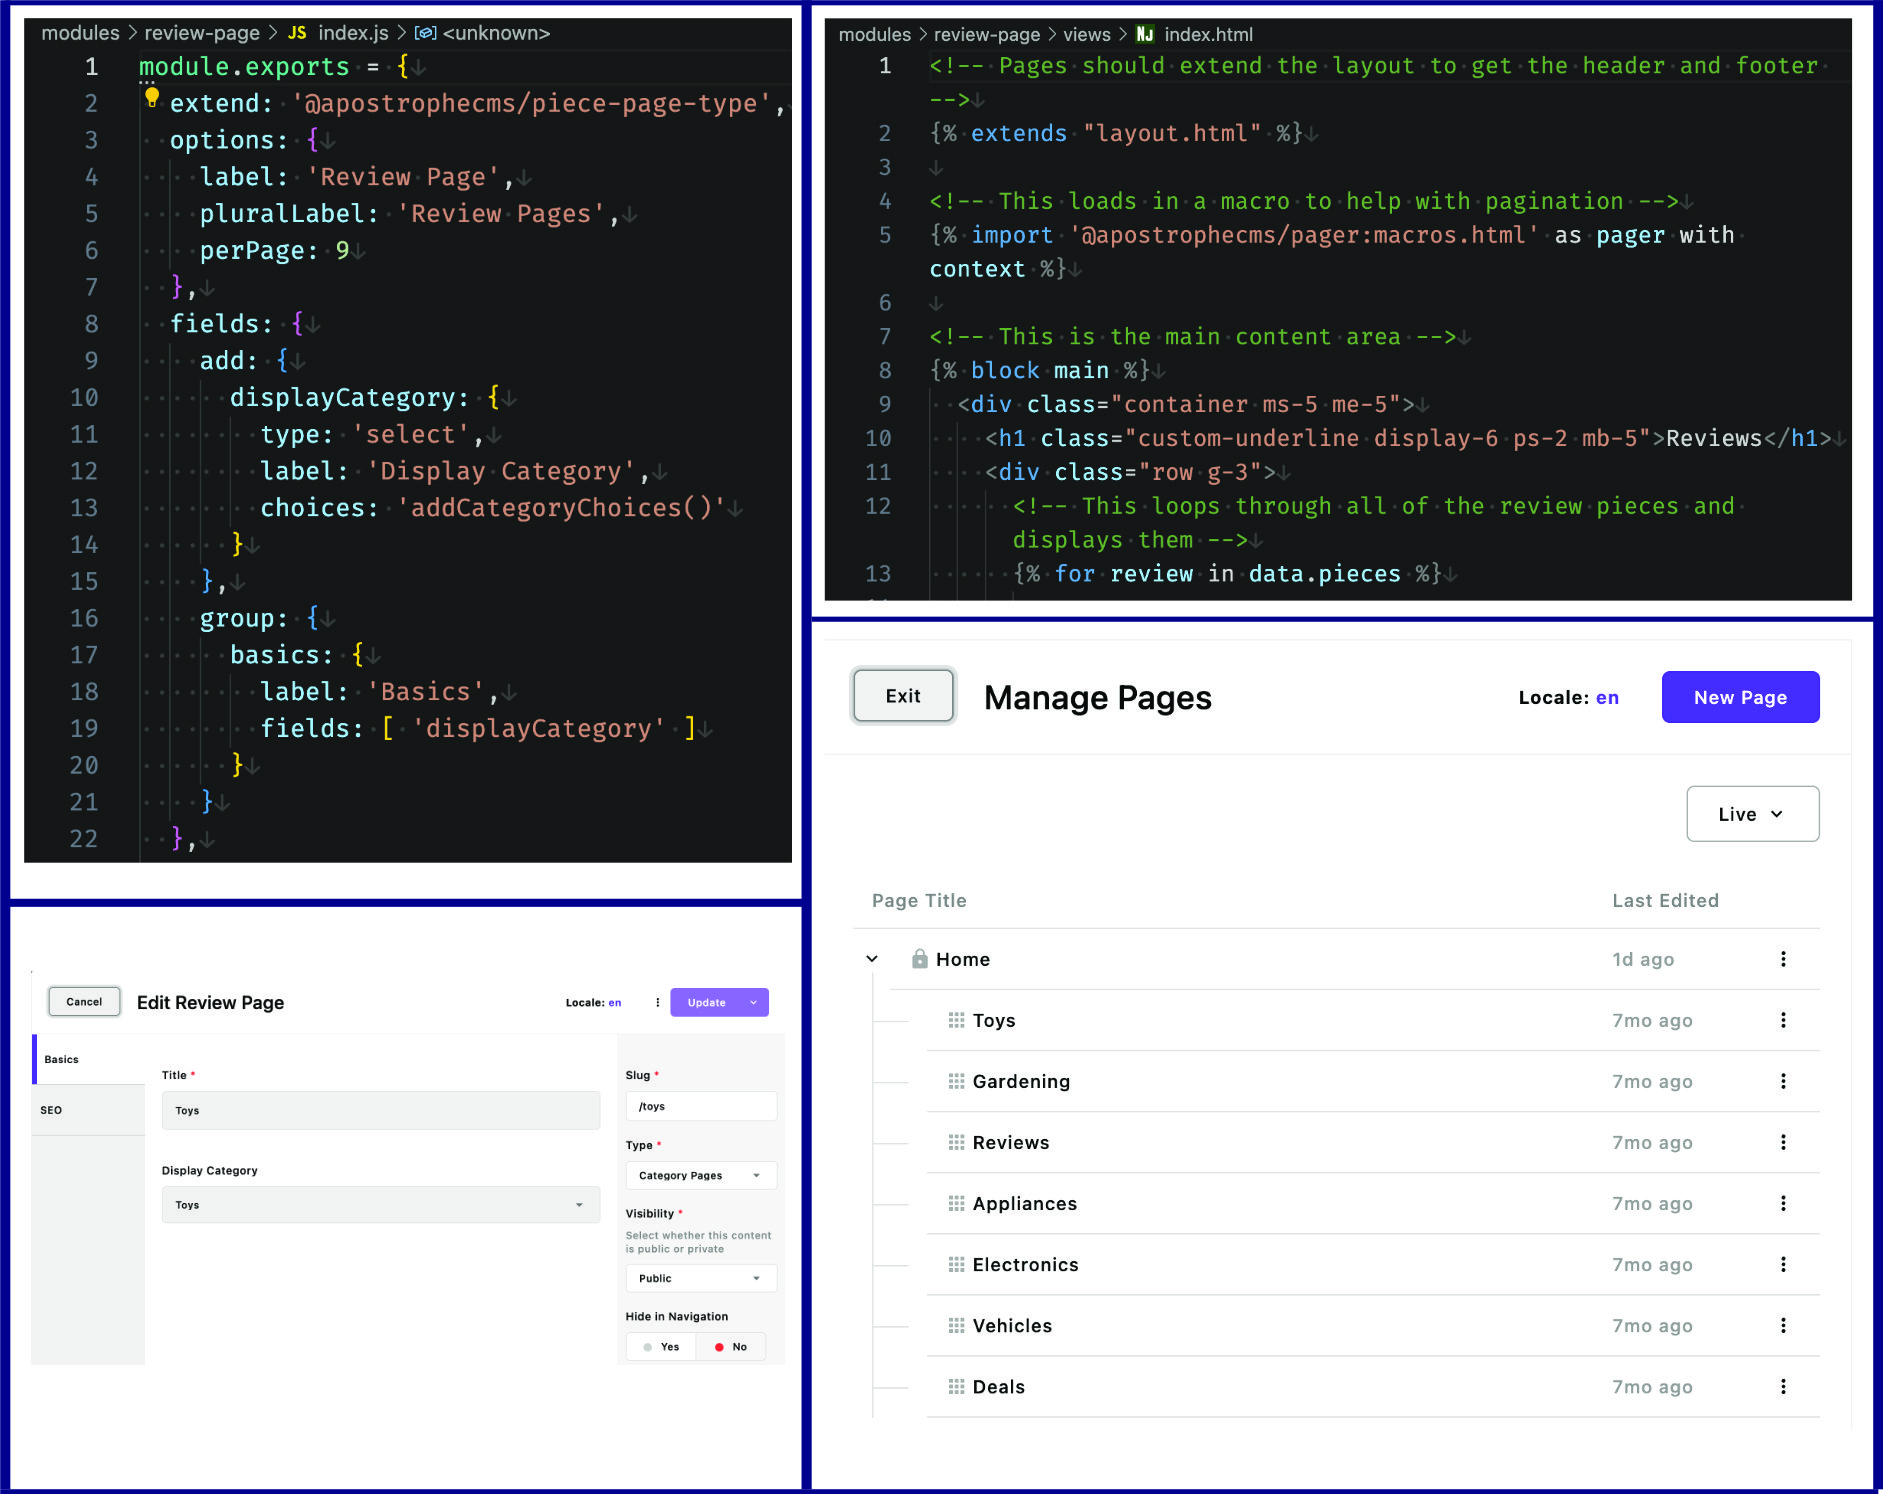Image resolution: width=1883 pixels, height=1494 pixels.
Task: Switch to the SEO tab
Action: pos(51,1110)
